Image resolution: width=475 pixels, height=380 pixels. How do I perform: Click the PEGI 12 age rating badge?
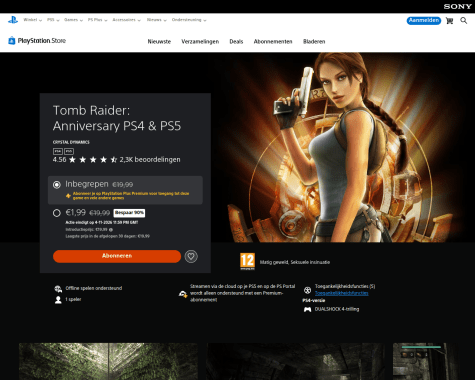pos(247,261)
